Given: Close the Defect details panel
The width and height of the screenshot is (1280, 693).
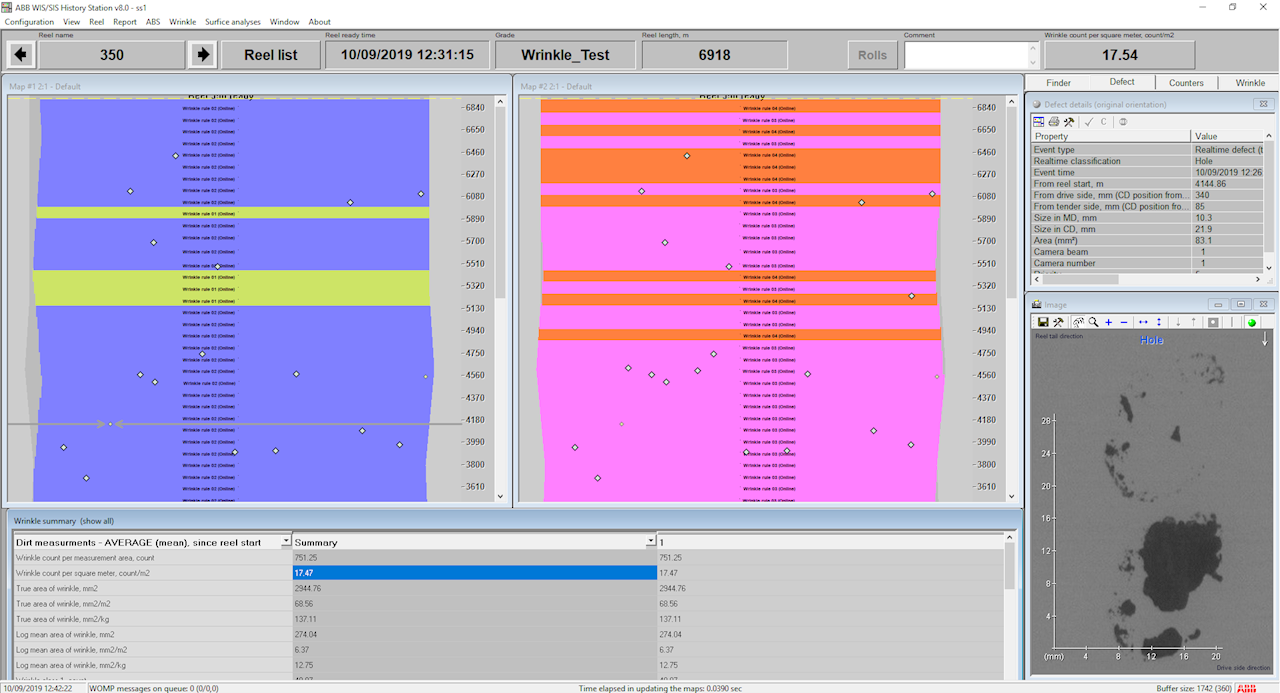Looking at the screenshot, I should click(1262, 104).
